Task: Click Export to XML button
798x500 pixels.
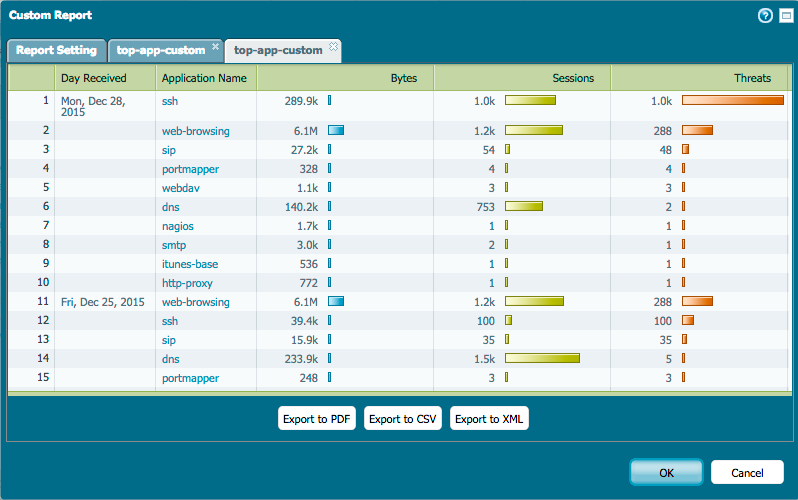Action: click(489, 419)
